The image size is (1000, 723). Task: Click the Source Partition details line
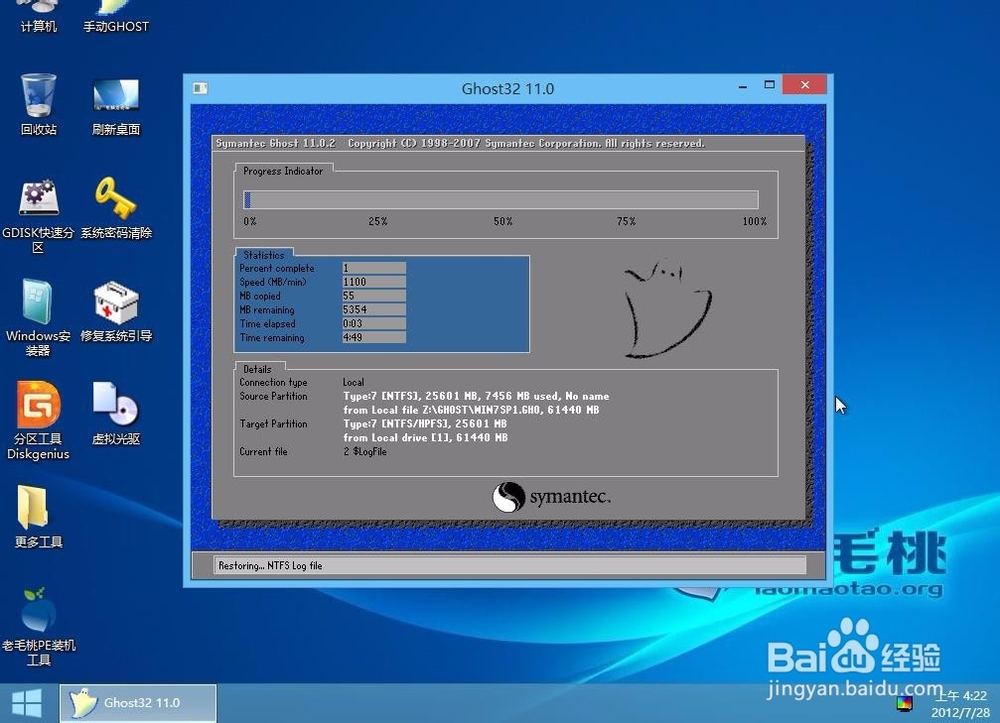click(476, 403)
